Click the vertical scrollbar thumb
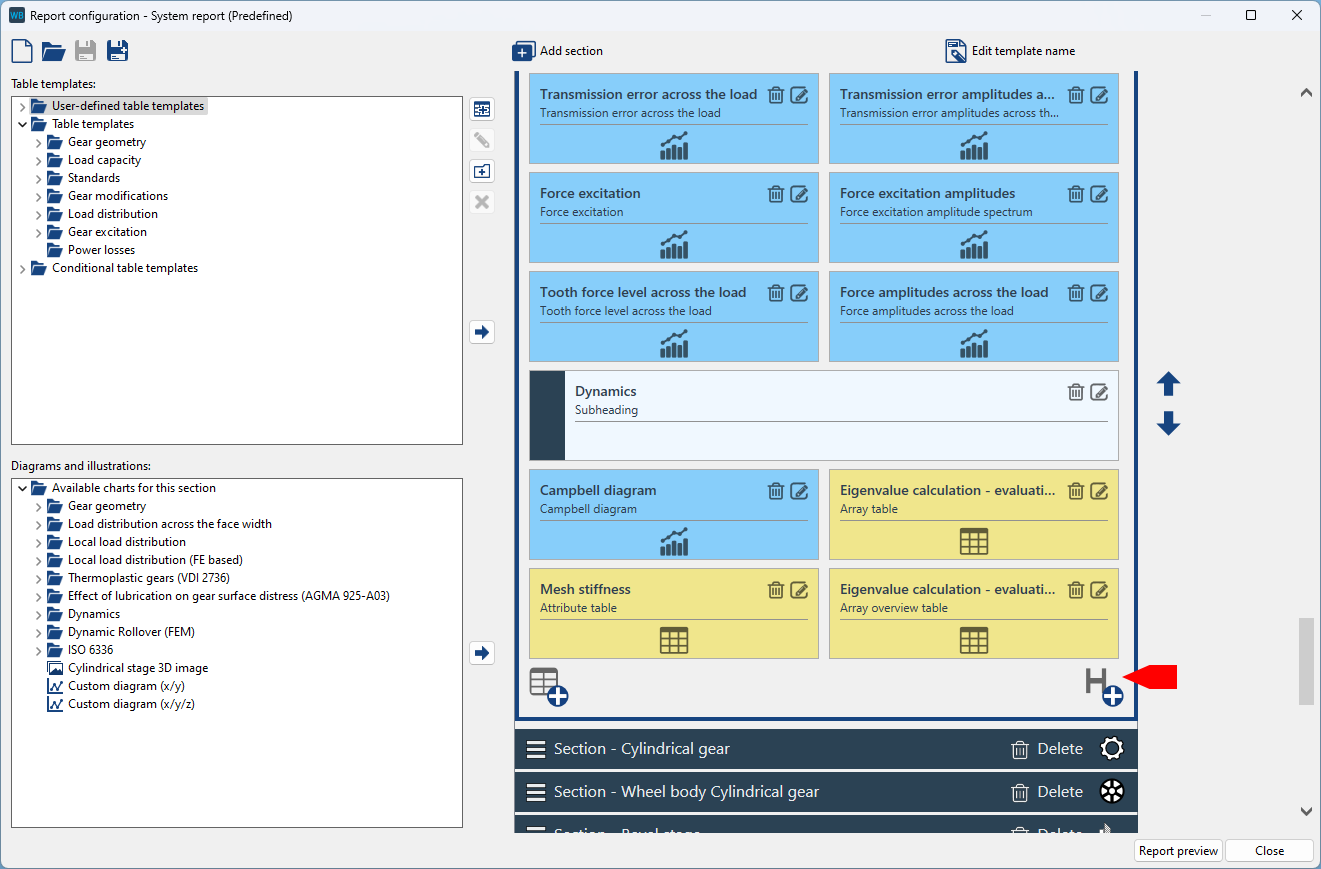1321x869 pixels. click(1305, 661)
